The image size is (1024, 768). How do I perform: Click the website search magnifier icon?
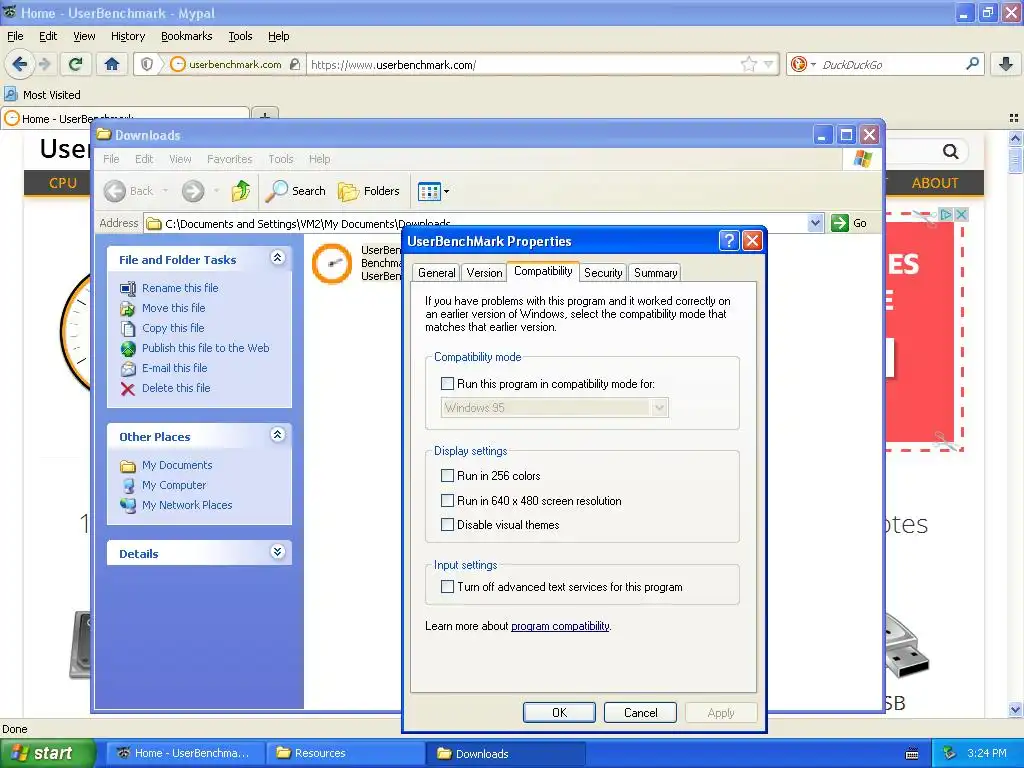pos(950,152)
